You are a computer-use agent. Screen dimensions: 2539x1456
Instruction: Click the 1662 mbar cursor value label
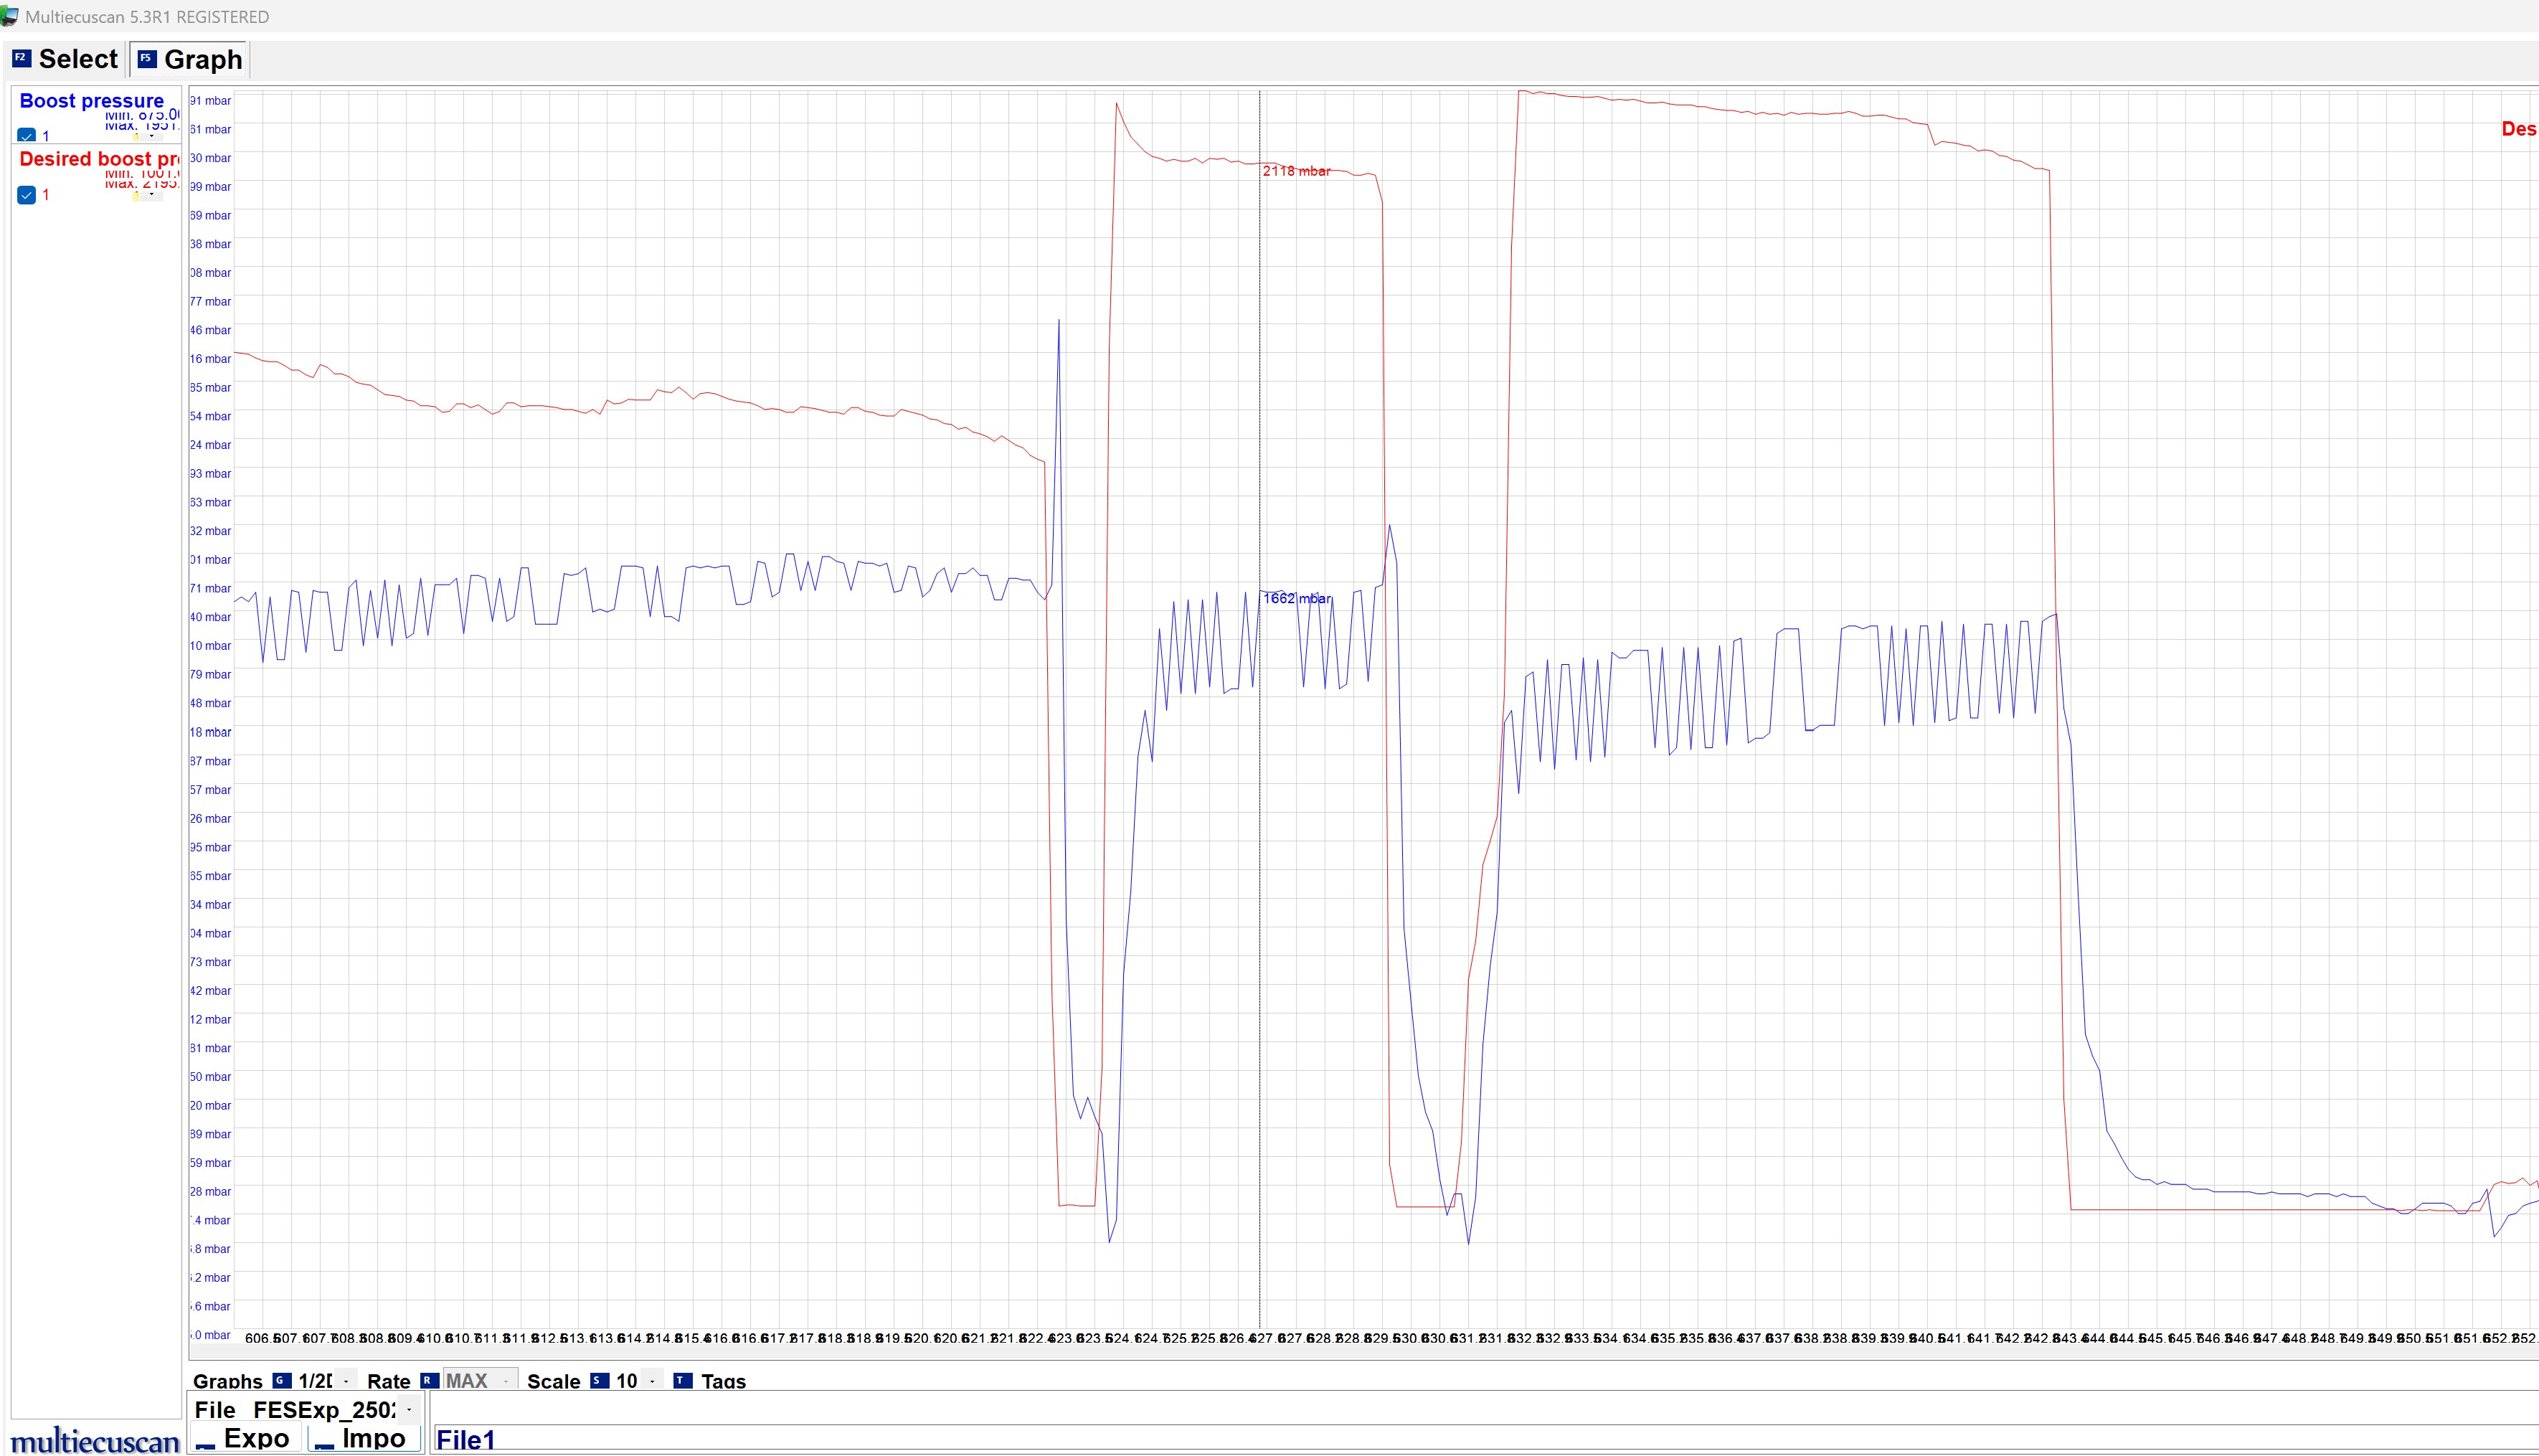coord(1296,598)
